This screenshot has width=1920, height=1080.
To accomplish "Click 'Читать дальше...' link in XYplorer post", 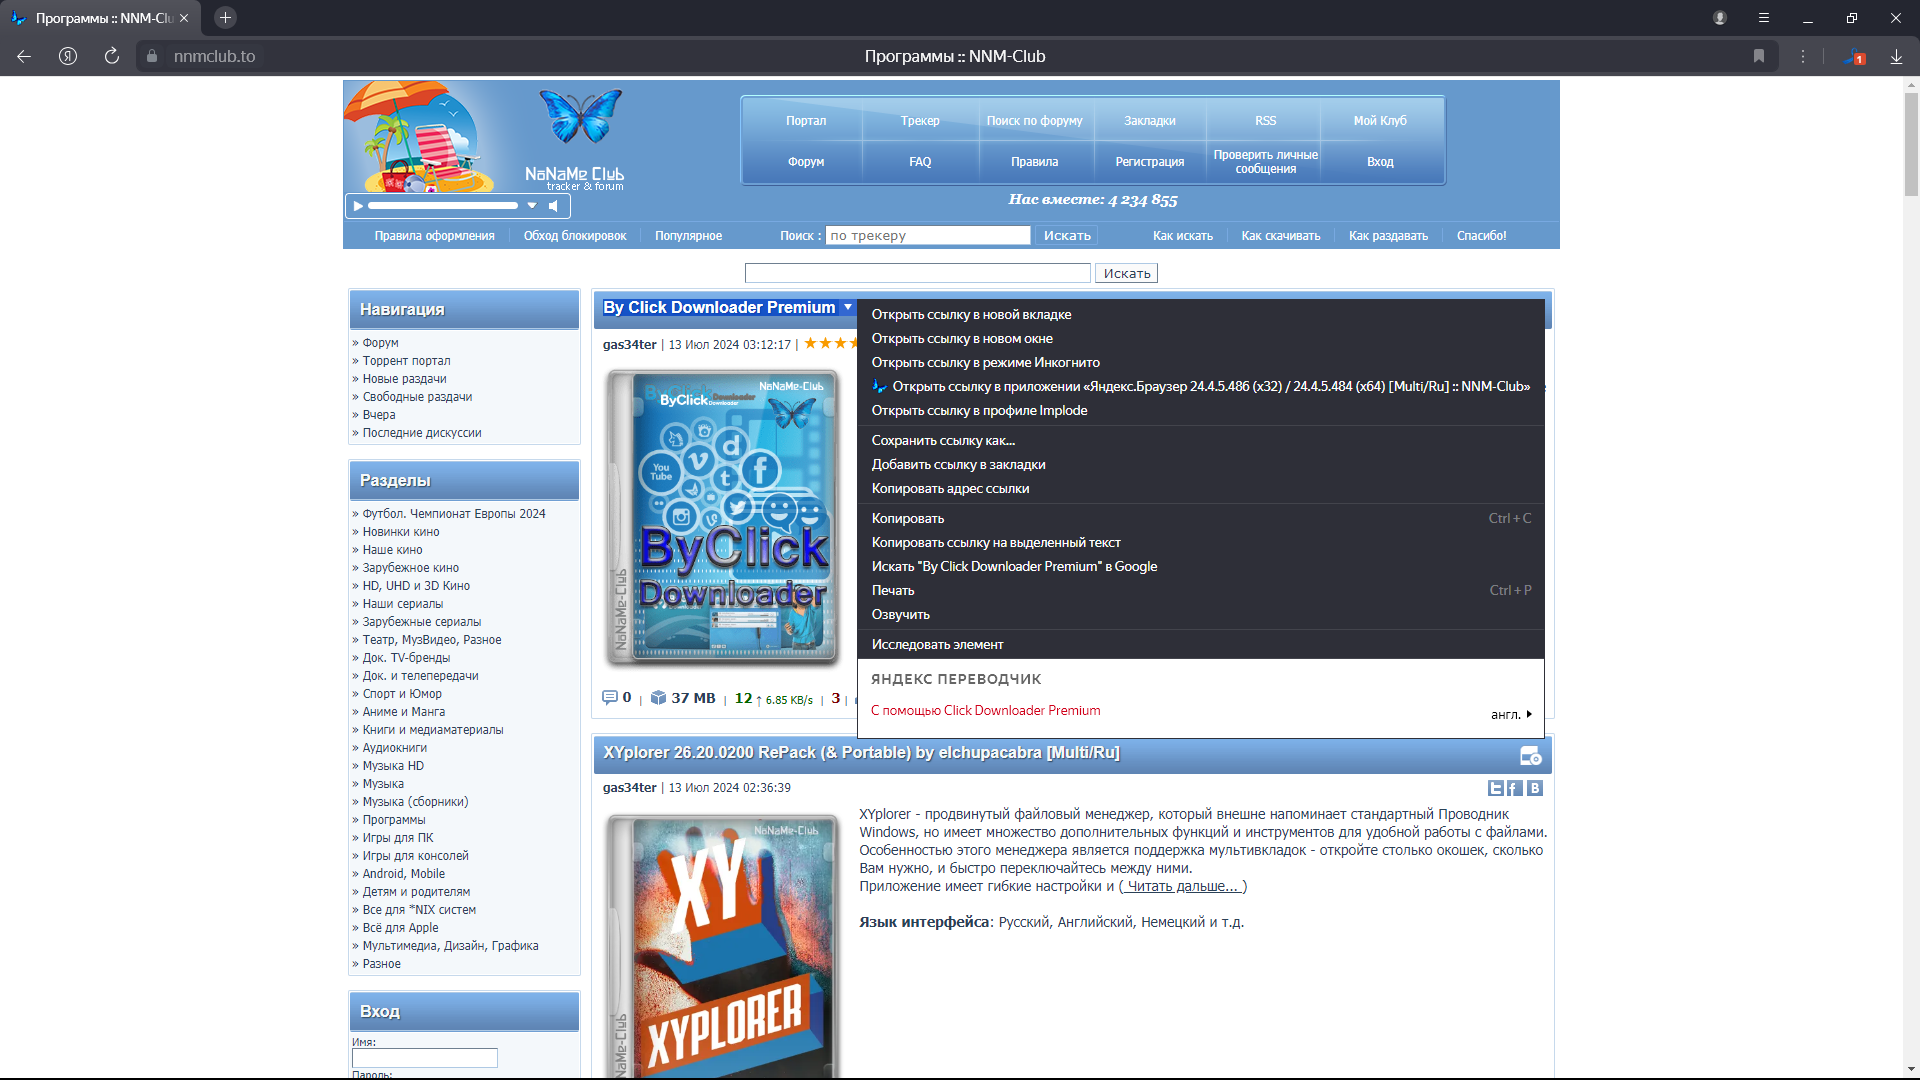I will 1183,886.
